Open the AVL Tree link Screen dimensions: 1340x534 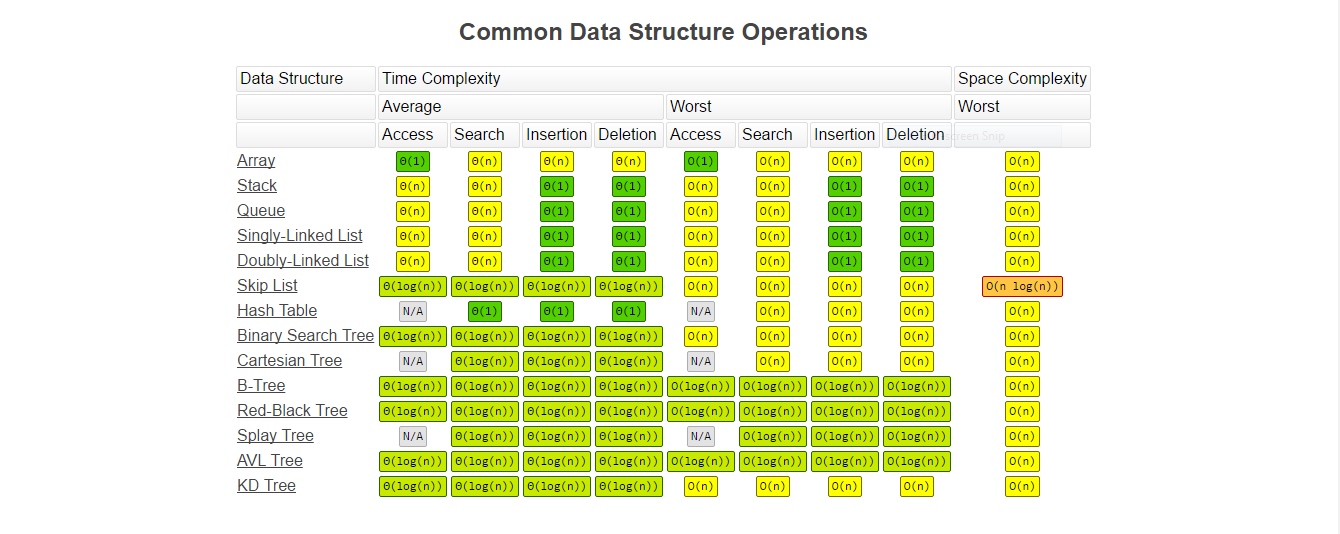[270, 461]
